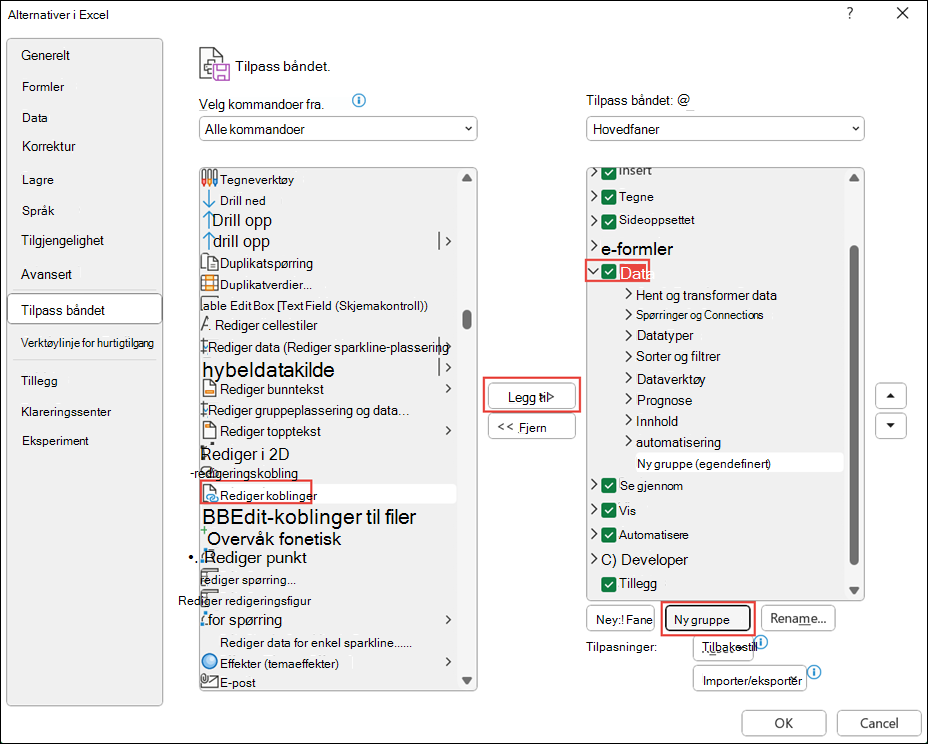Expand the Hent og transformer data group
The image size is (928, 744).
629,294
